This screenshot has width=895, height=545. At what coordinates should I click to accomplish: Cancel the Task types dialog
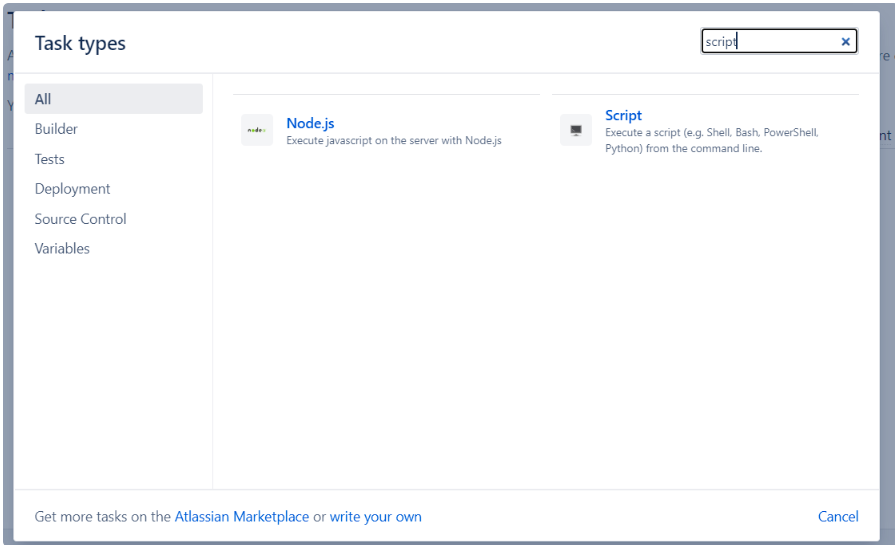[838, 517]
